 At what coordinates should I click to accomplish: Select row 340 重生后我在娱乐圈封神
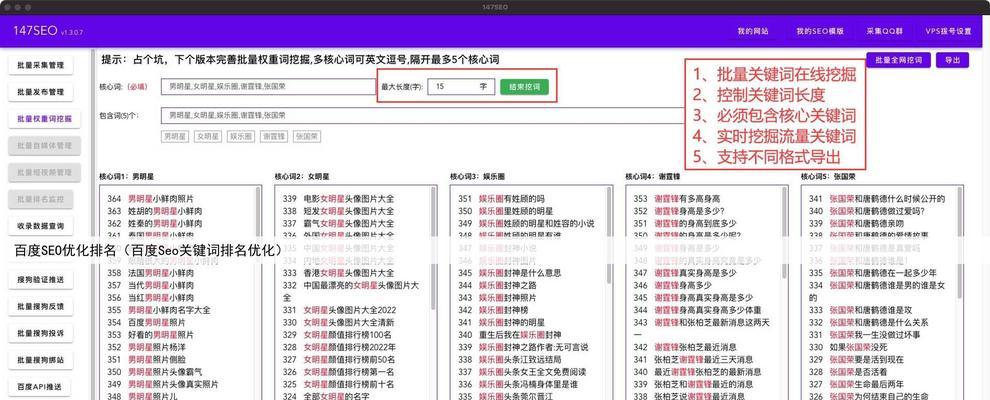pyautogui.click(x=510, y=334)
